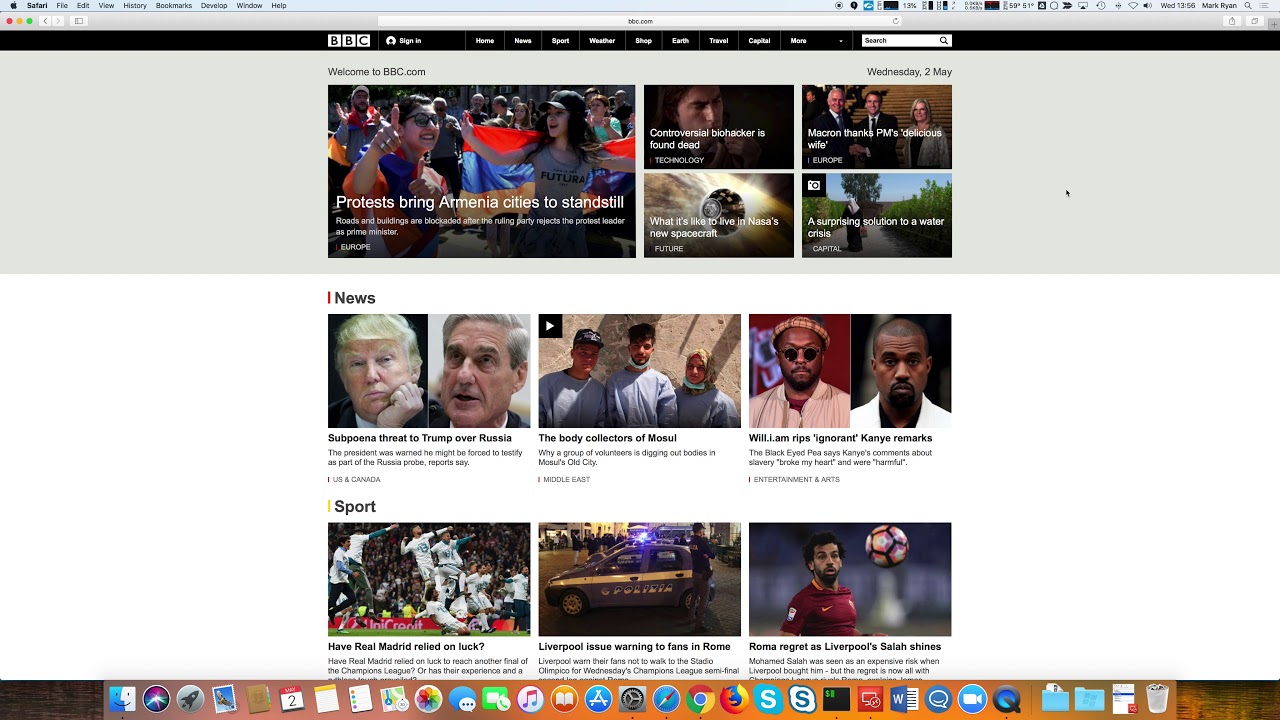The image size is (1280, 720).
Task: Open the Develop menu
Action: coord(214,6)
